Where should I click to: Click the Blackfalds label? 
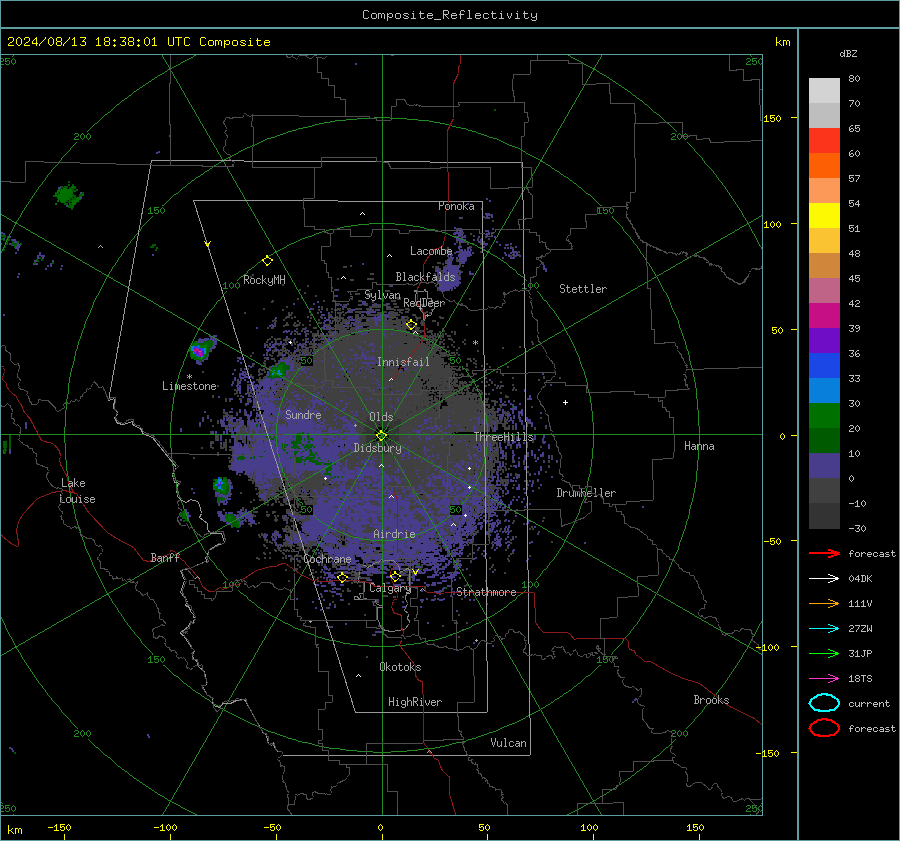click(425, 277)
